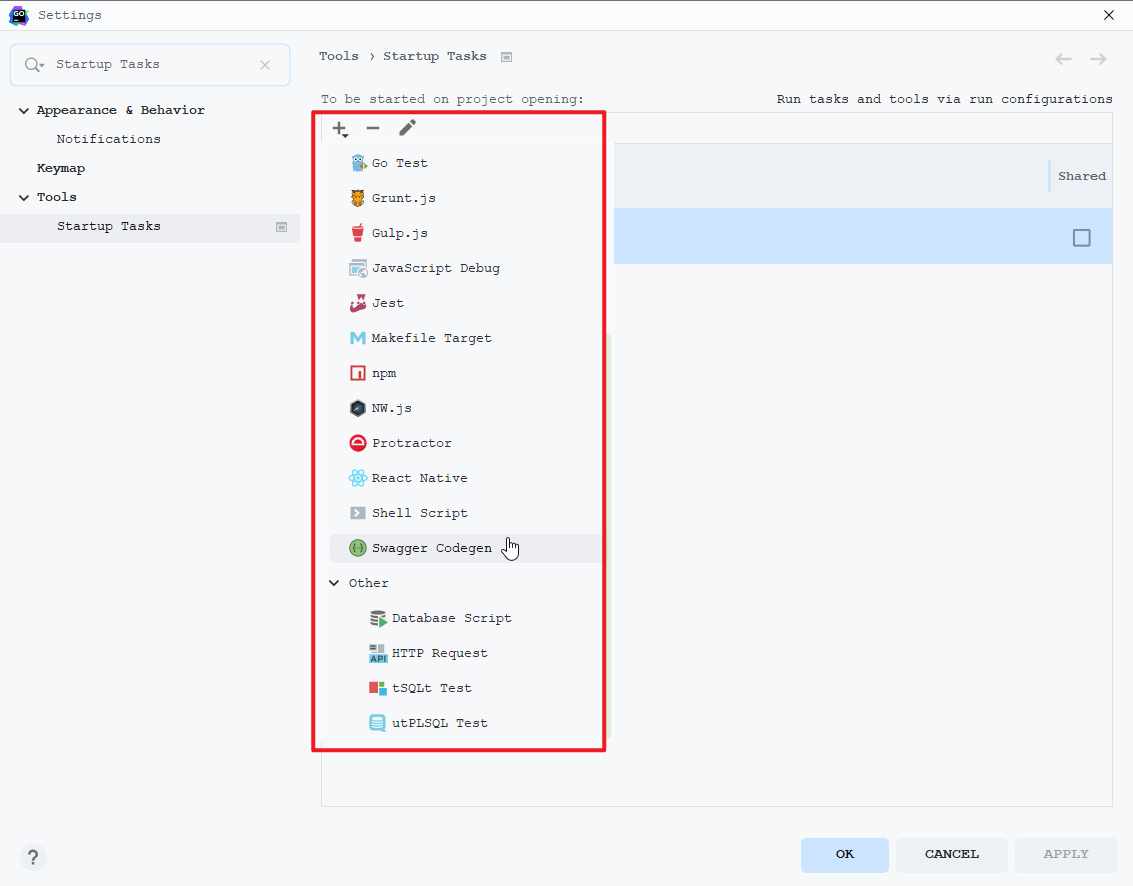Click the Jest icon
This screenshot has height=886, width=1133.
358,303
